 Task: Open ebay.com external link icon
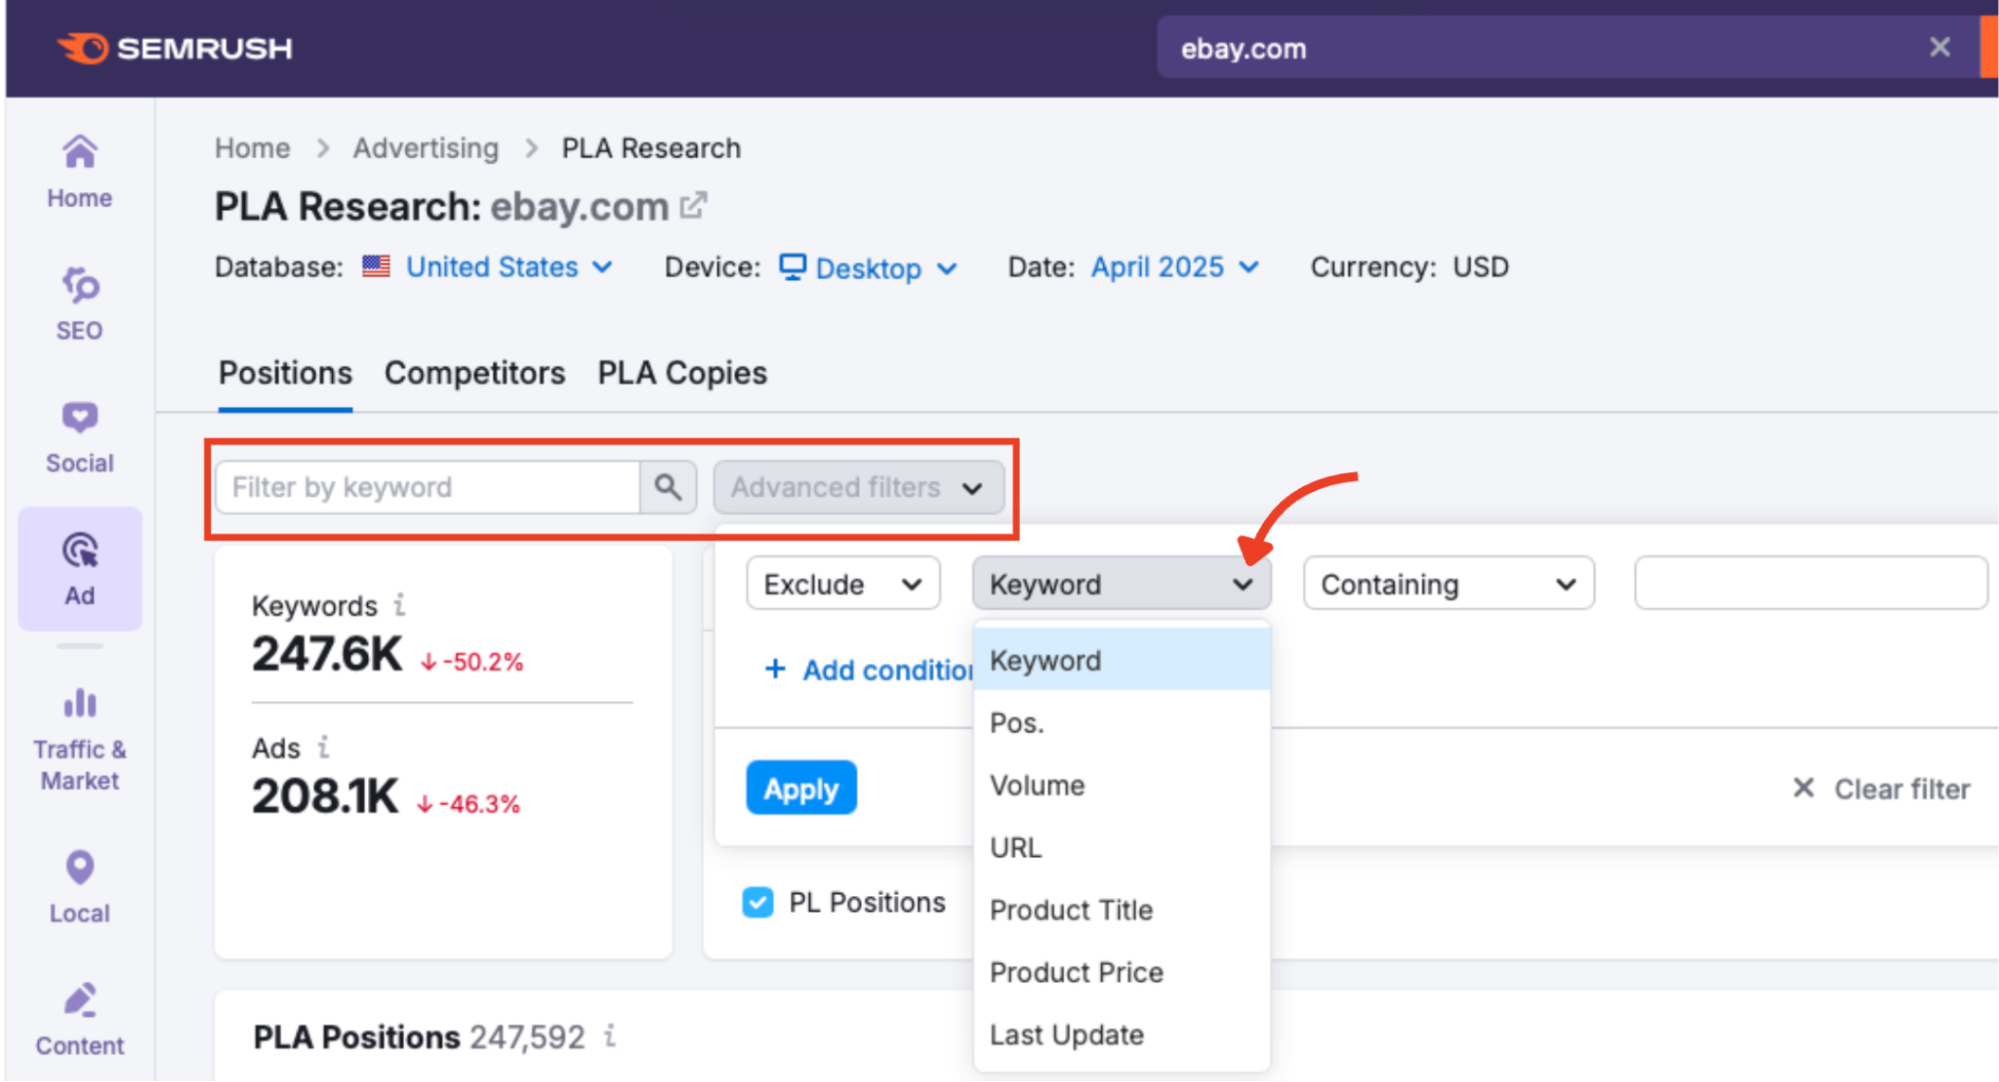(693, 206)
